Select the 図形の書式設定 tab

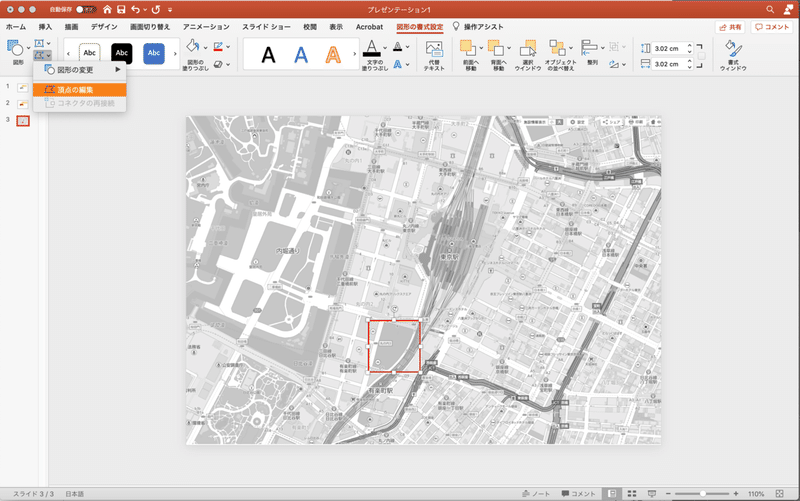point(419,27)
